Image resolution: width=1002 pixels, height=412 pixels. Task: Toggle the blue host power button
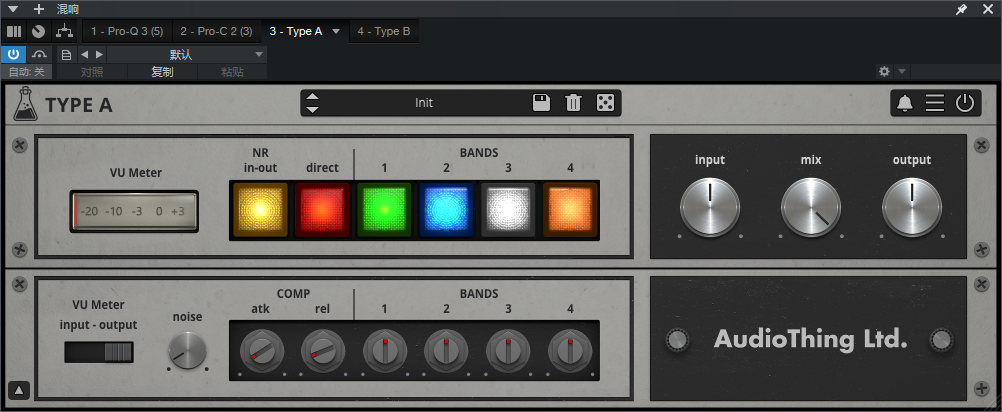[x=13, y=55]
